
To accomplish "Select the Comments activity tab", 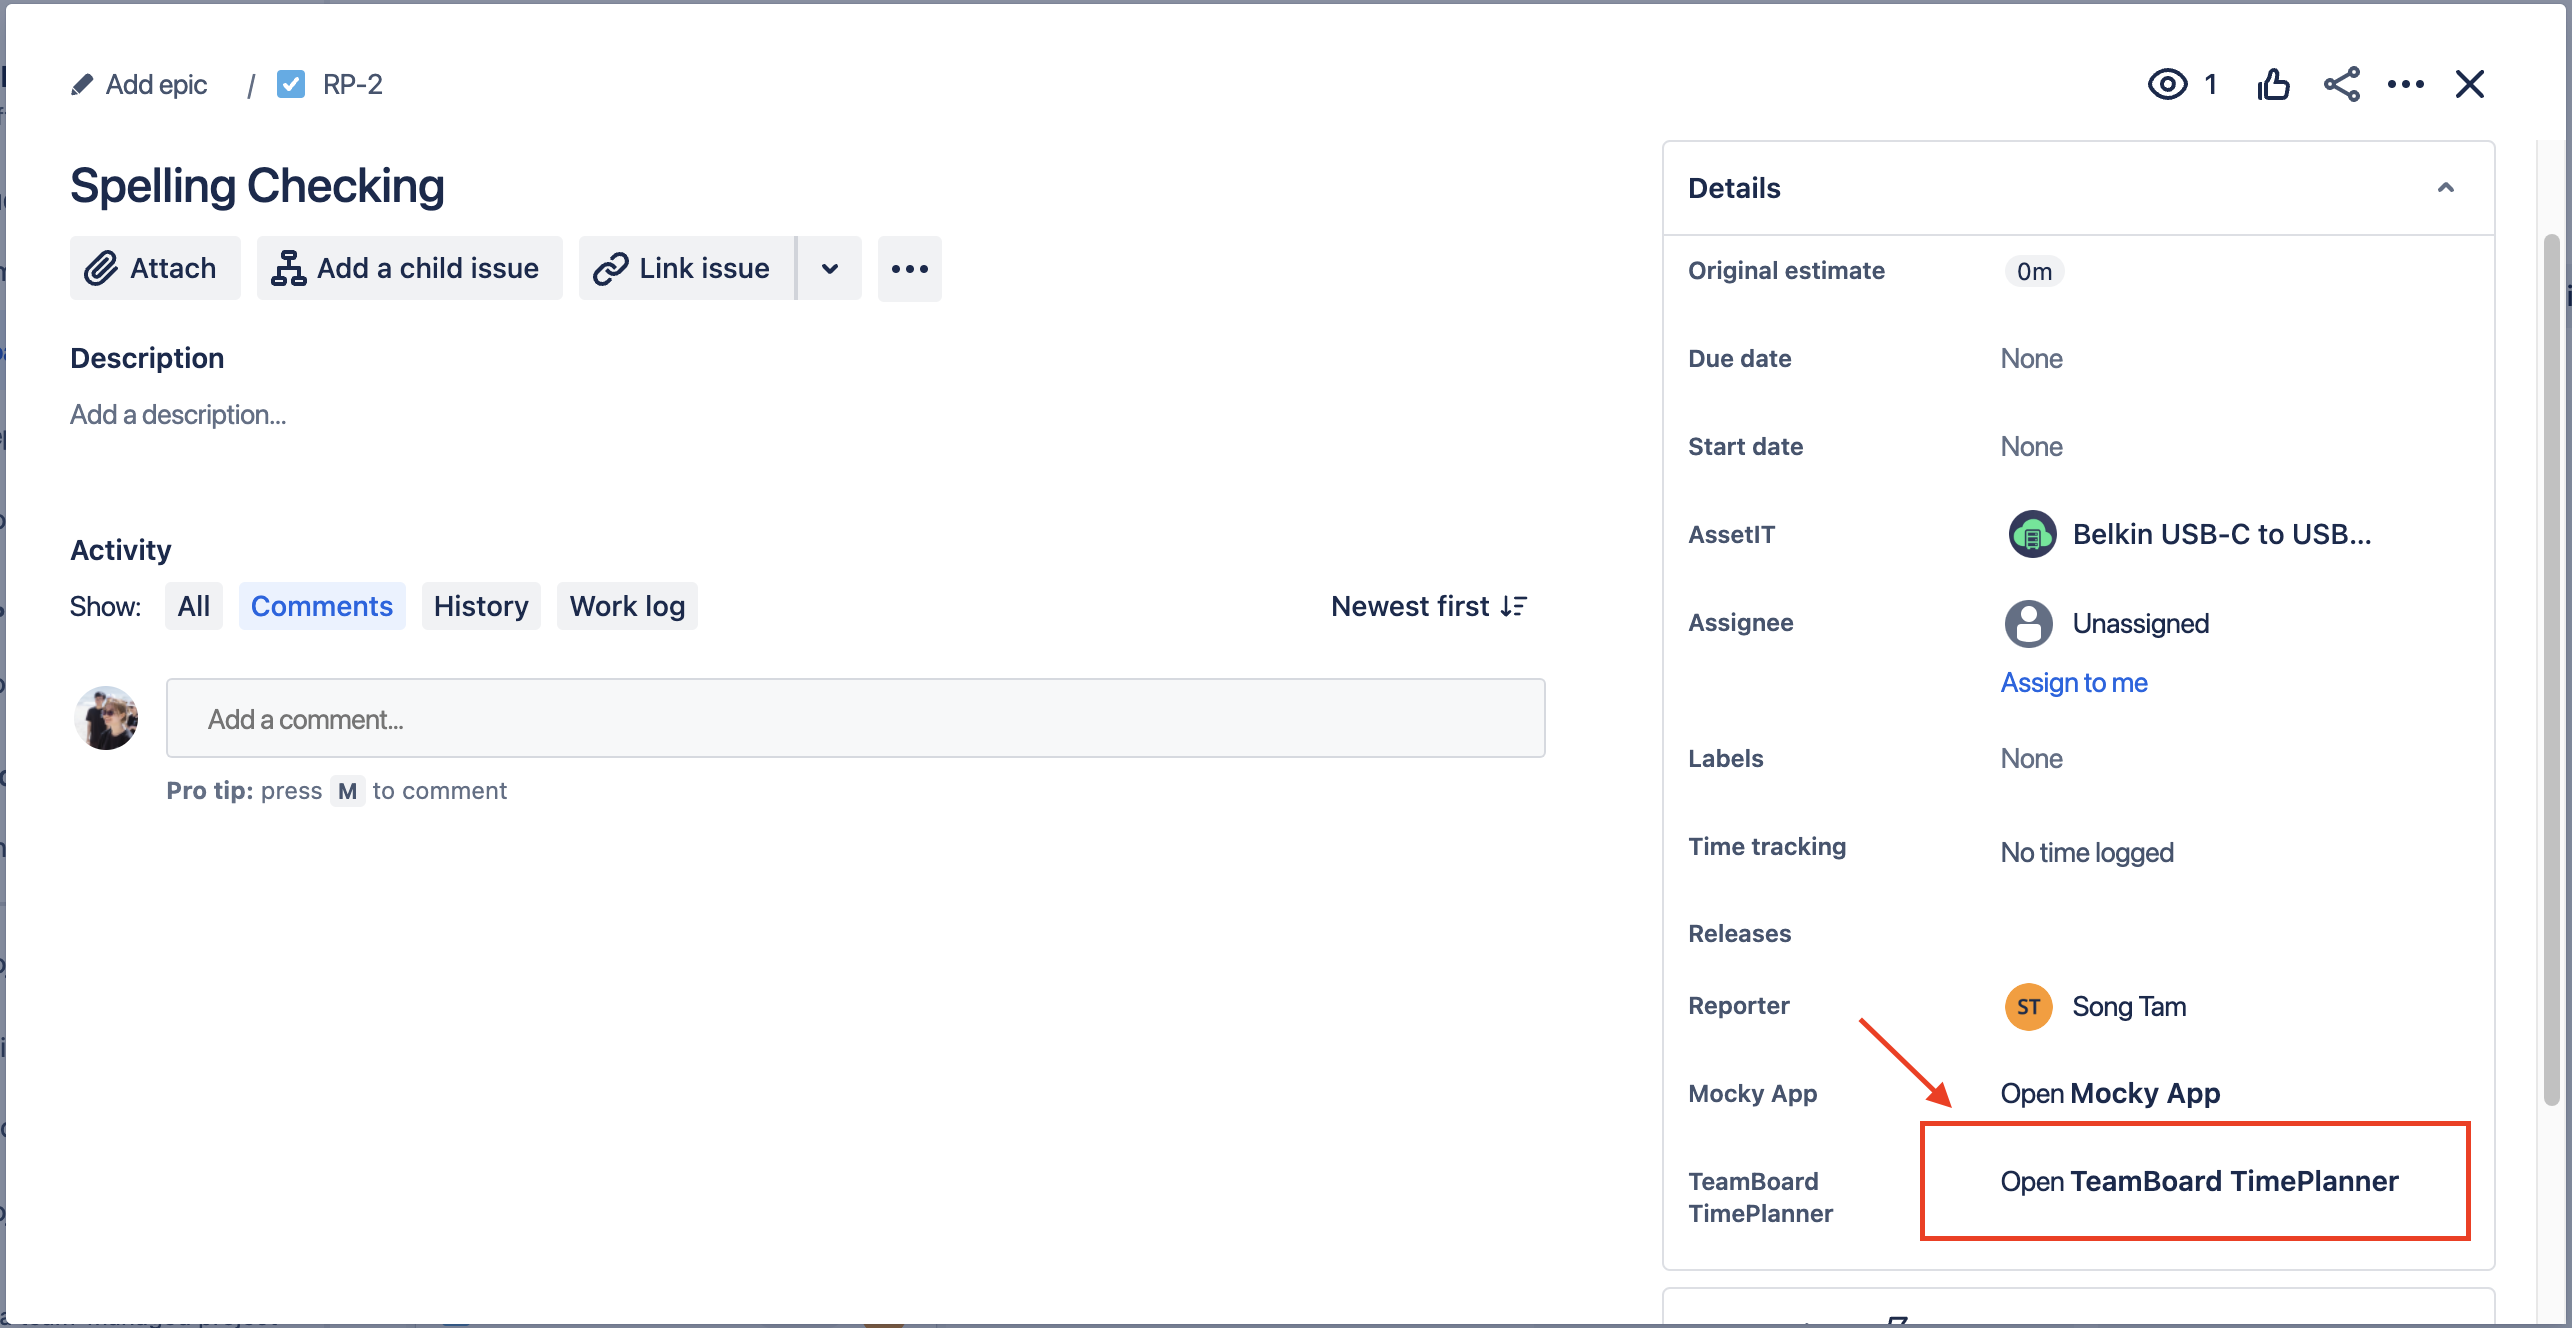I will coord(322,606).
